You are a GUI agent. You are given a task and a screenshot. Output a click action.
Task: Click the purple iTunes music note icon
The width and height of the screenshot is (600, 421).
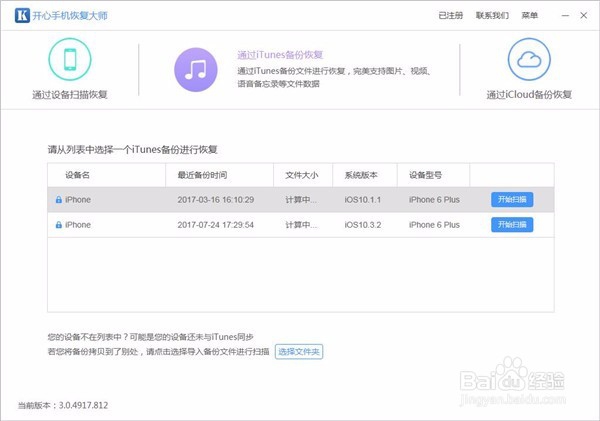click(196, 70)
